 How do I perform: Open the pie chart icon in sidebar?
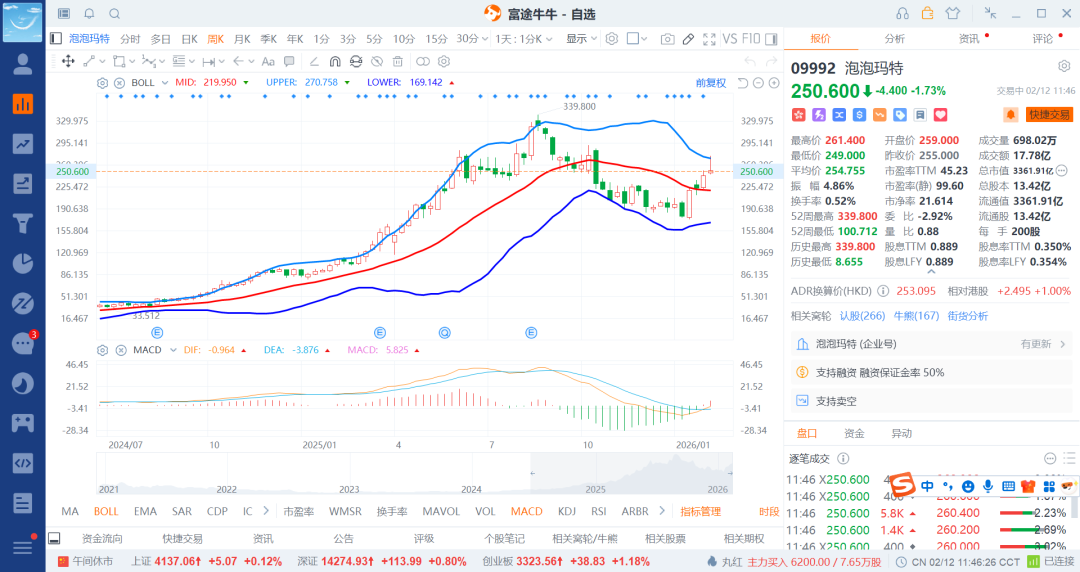(23, 263)
